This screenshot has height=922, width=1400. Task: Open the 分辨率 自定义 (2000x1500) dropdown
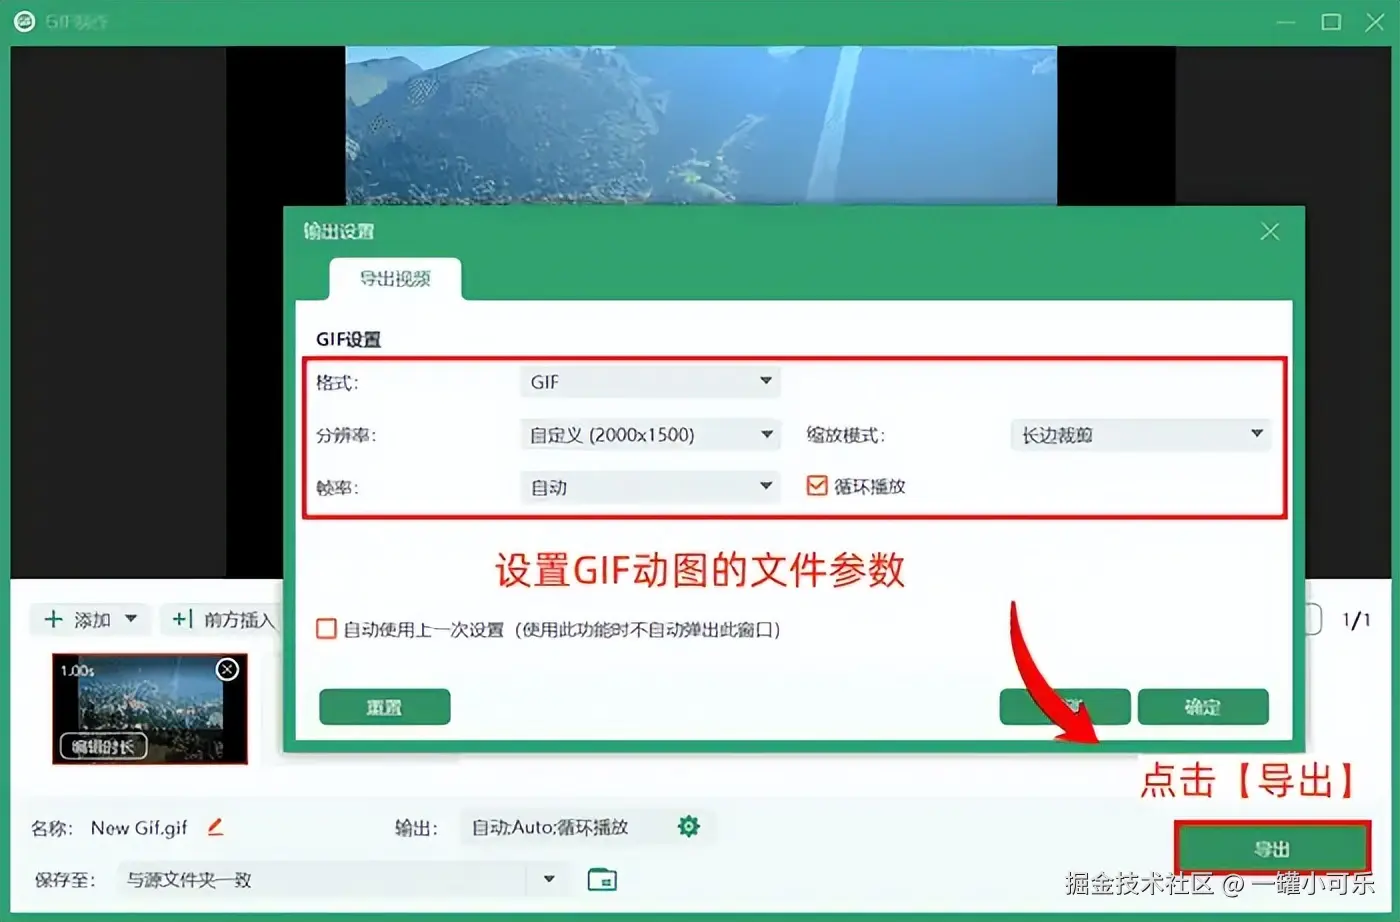click(650, 435)
